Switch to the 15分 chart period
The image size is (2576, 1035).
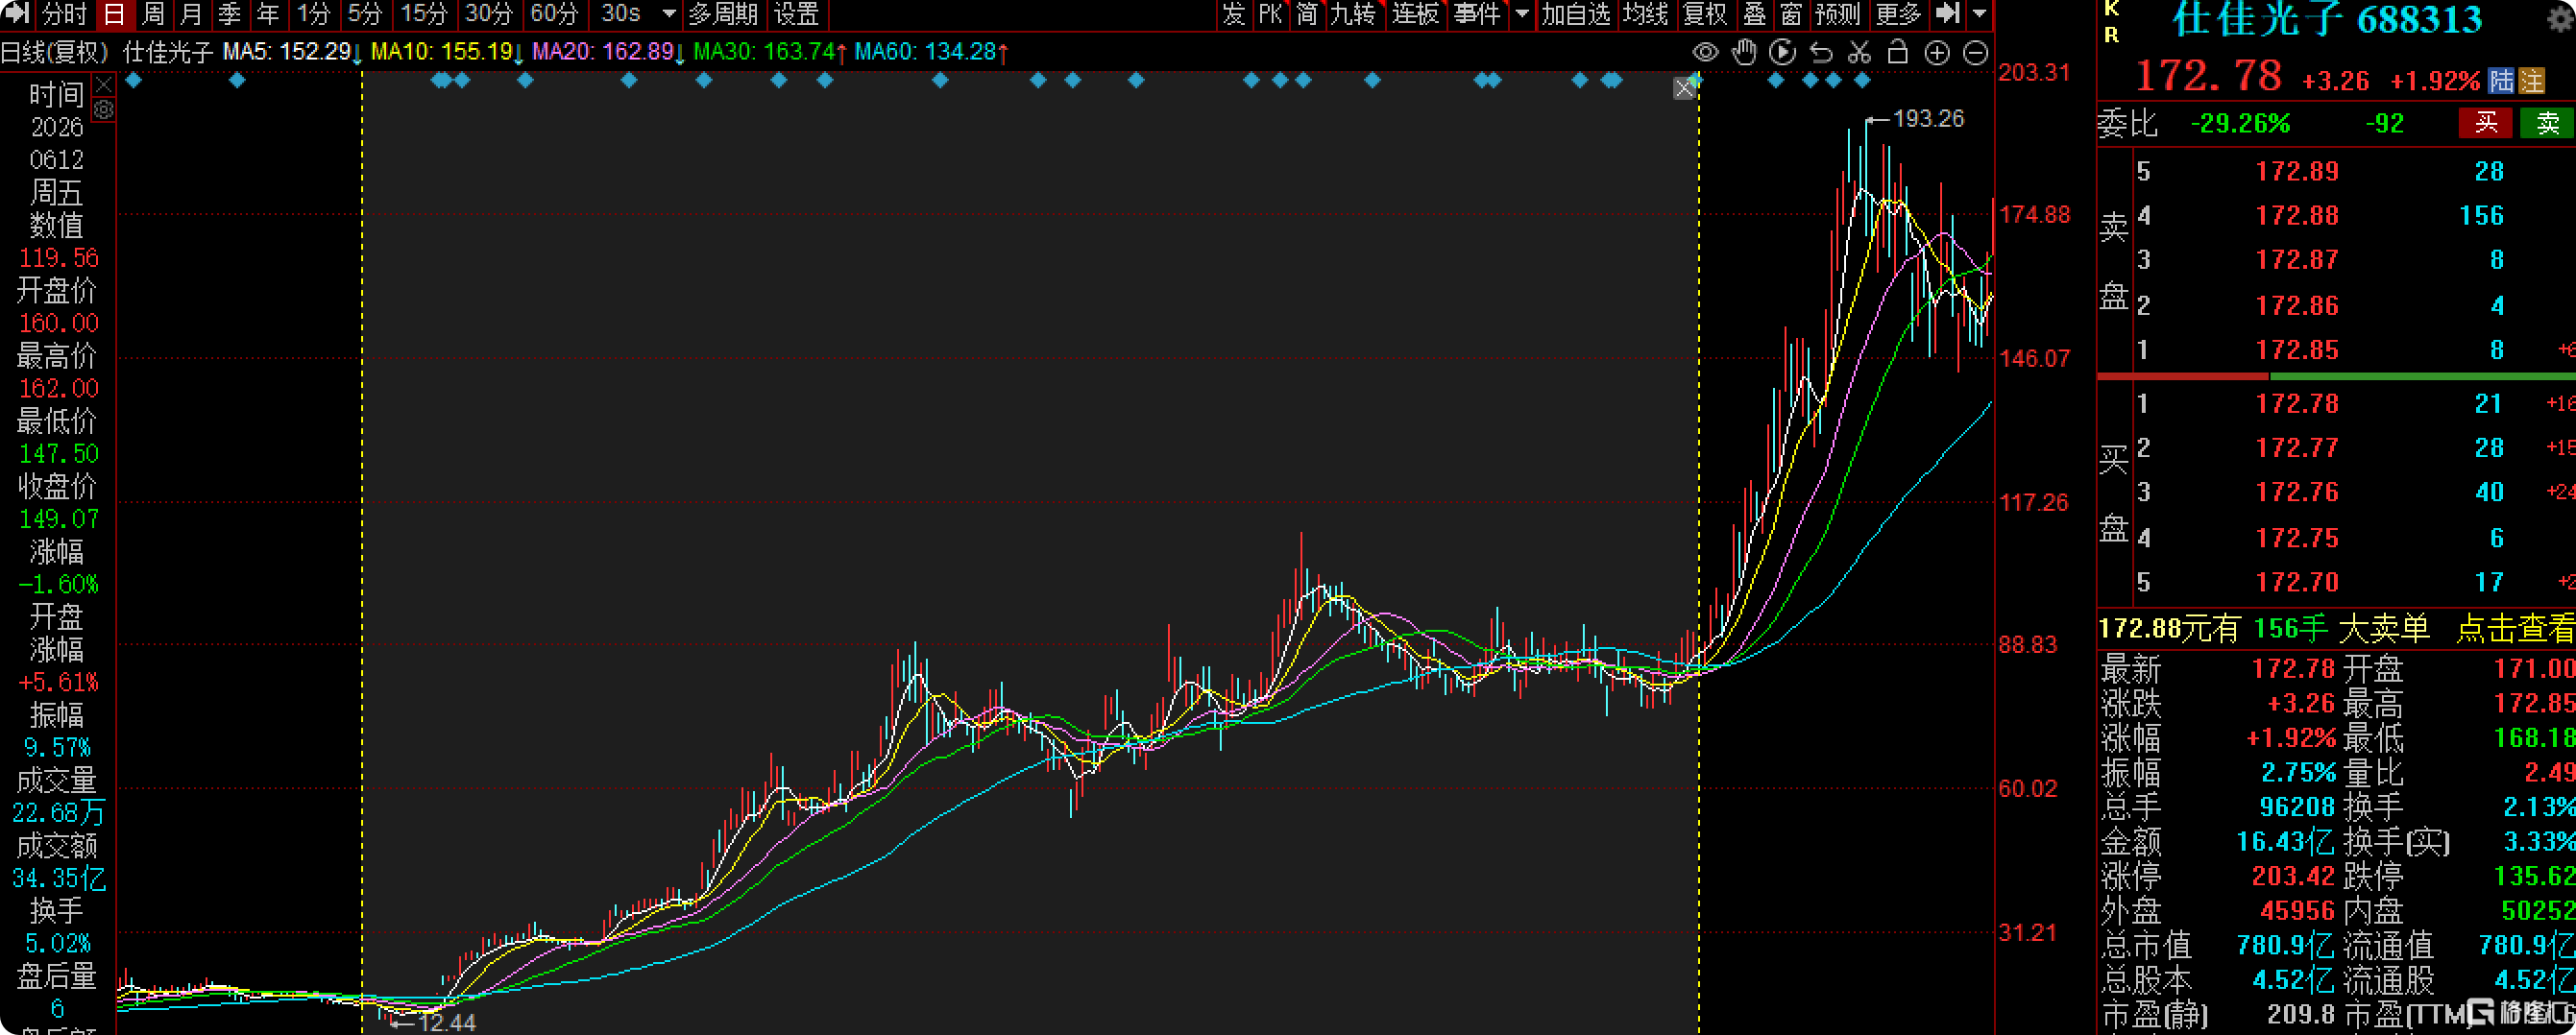[x=424, y=14]
